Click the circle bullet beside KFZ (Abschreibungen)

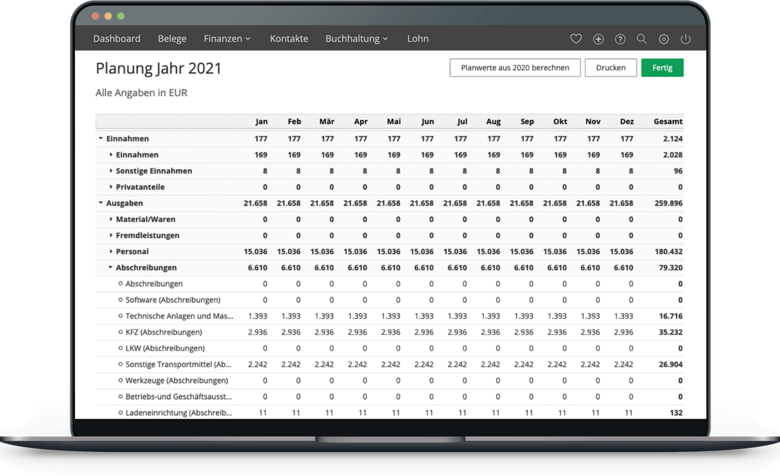tap(120, 332)
